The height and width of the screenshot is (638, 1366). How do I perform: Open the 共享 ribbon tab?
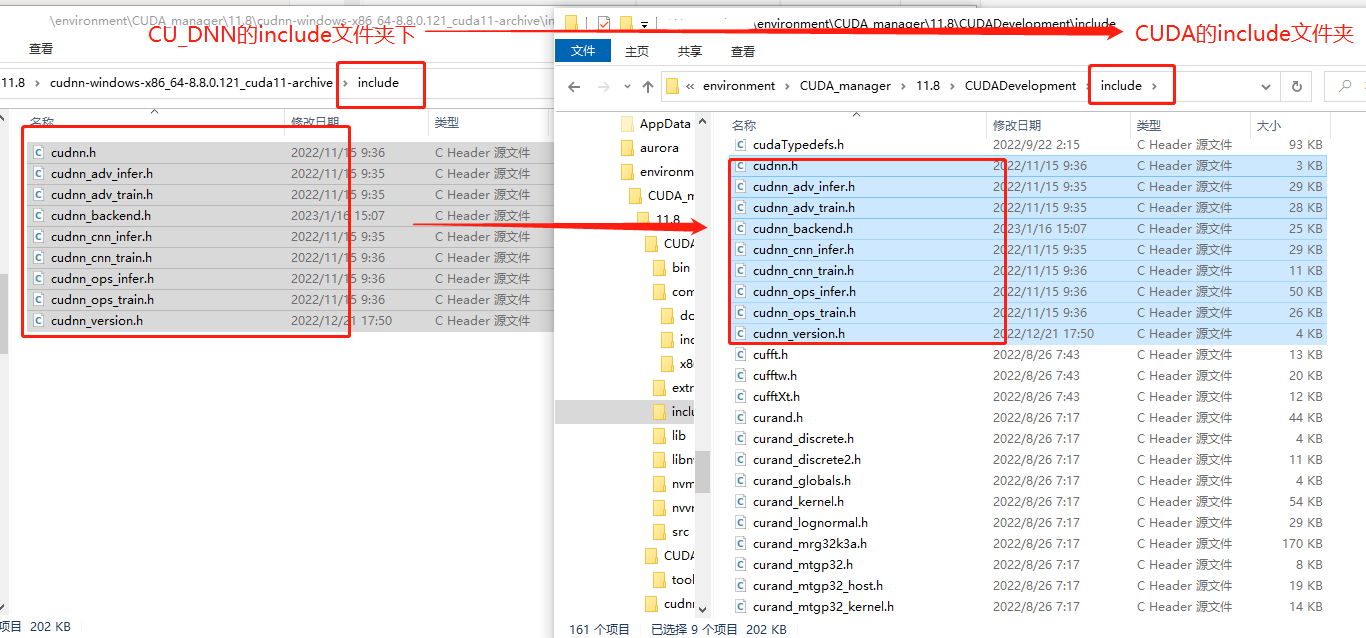690,51
